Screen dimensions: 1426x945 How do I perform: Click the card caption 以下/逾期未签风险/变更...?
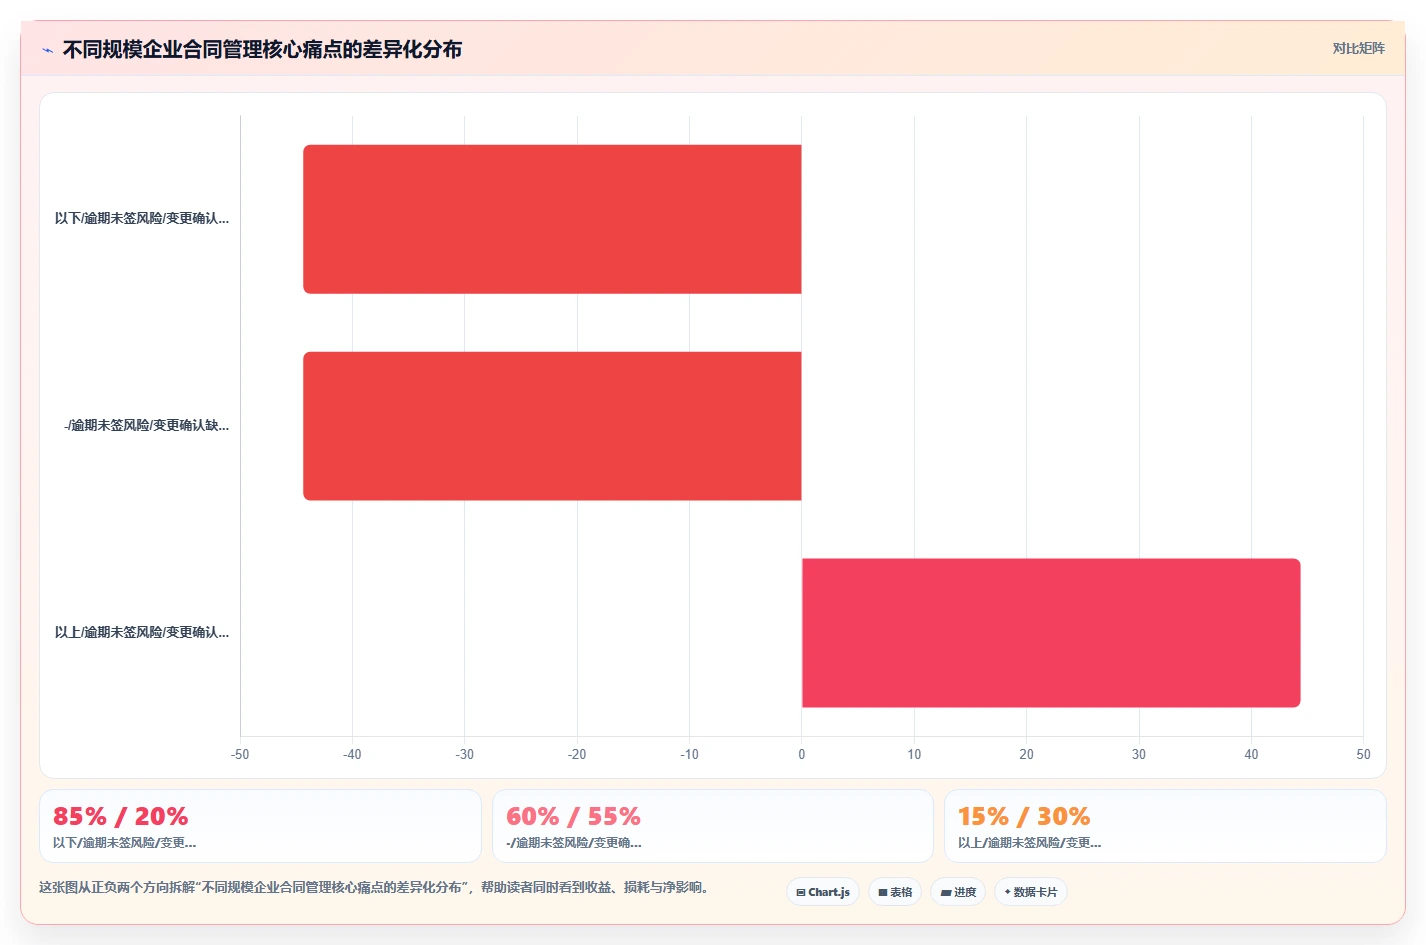124,843
